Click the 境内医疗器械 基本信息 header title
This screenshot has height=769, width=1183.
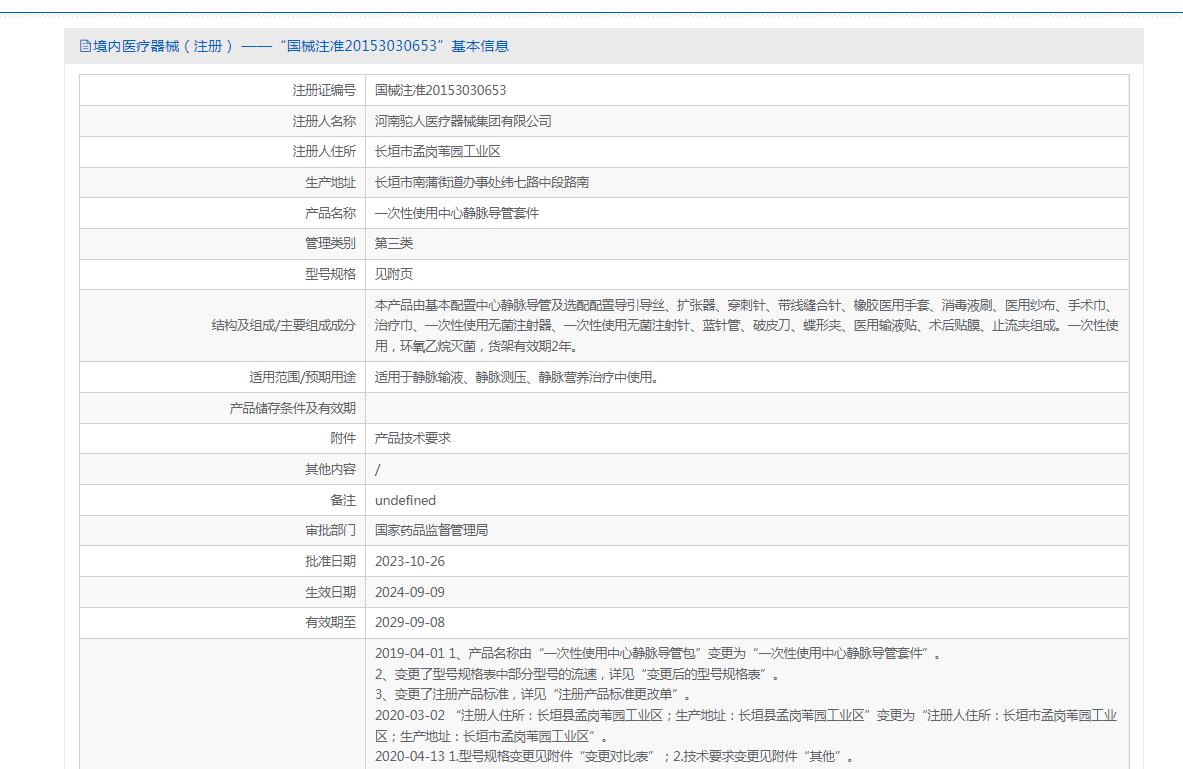tap(300, 46)
